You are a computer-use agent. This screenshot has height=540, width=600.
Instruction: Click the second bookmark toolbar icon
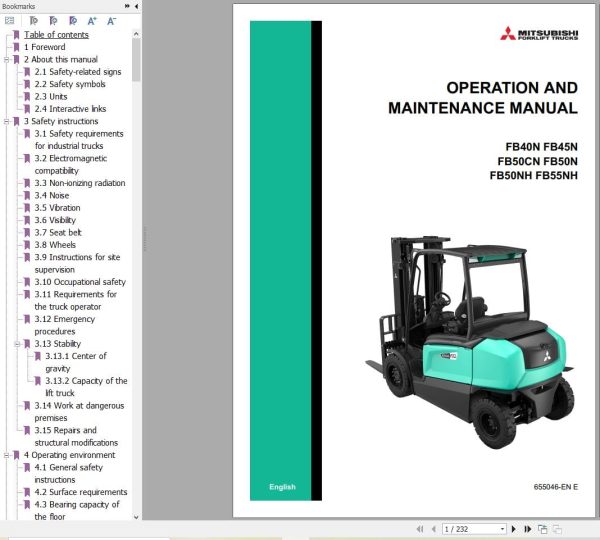[x=53, y=21]
